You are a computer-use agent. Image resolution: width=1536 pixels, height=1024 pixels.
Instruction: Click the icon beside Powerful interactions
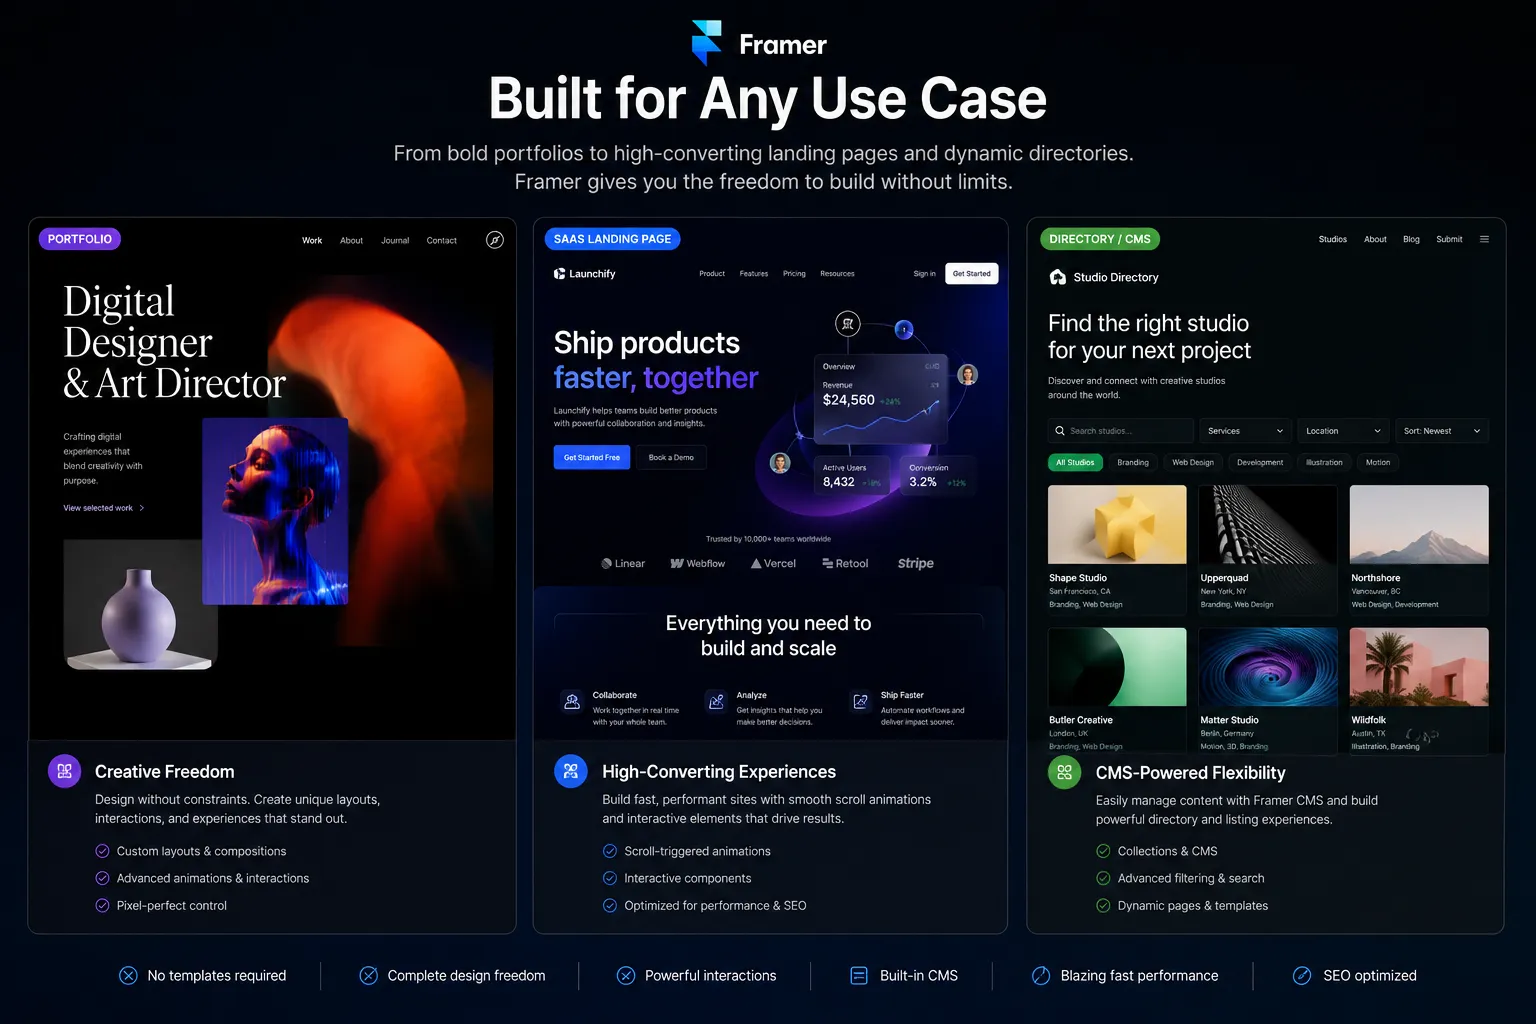[x=626, y=975]
